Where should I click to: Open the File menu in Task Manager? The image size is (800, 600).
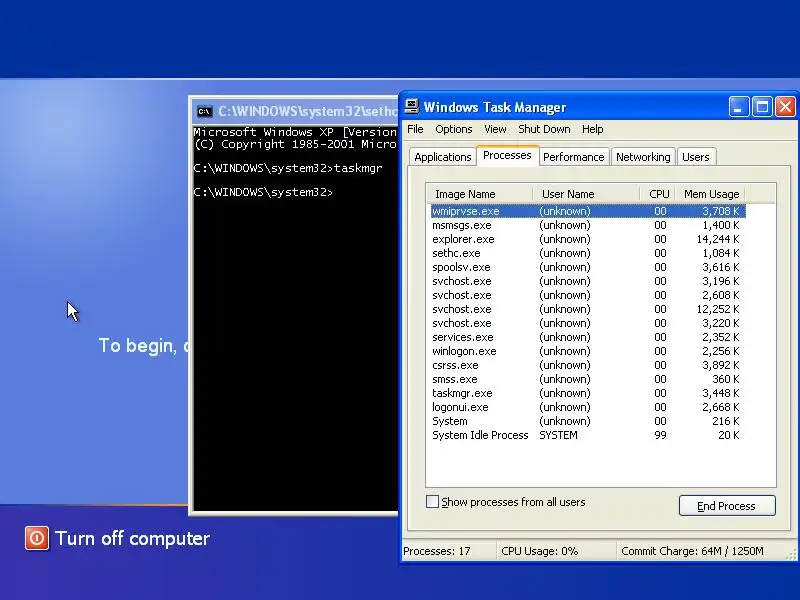click(x=415, y=129)
